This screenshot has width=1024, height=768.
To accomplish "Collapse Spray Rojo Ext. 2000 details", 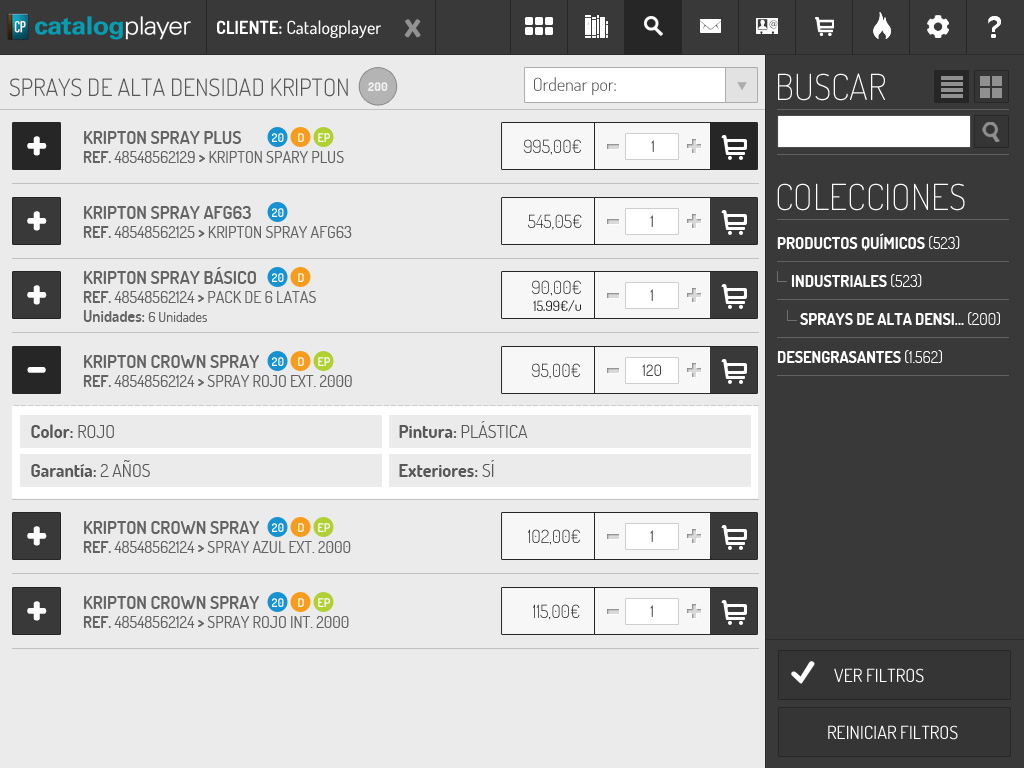I will (37, 370).
